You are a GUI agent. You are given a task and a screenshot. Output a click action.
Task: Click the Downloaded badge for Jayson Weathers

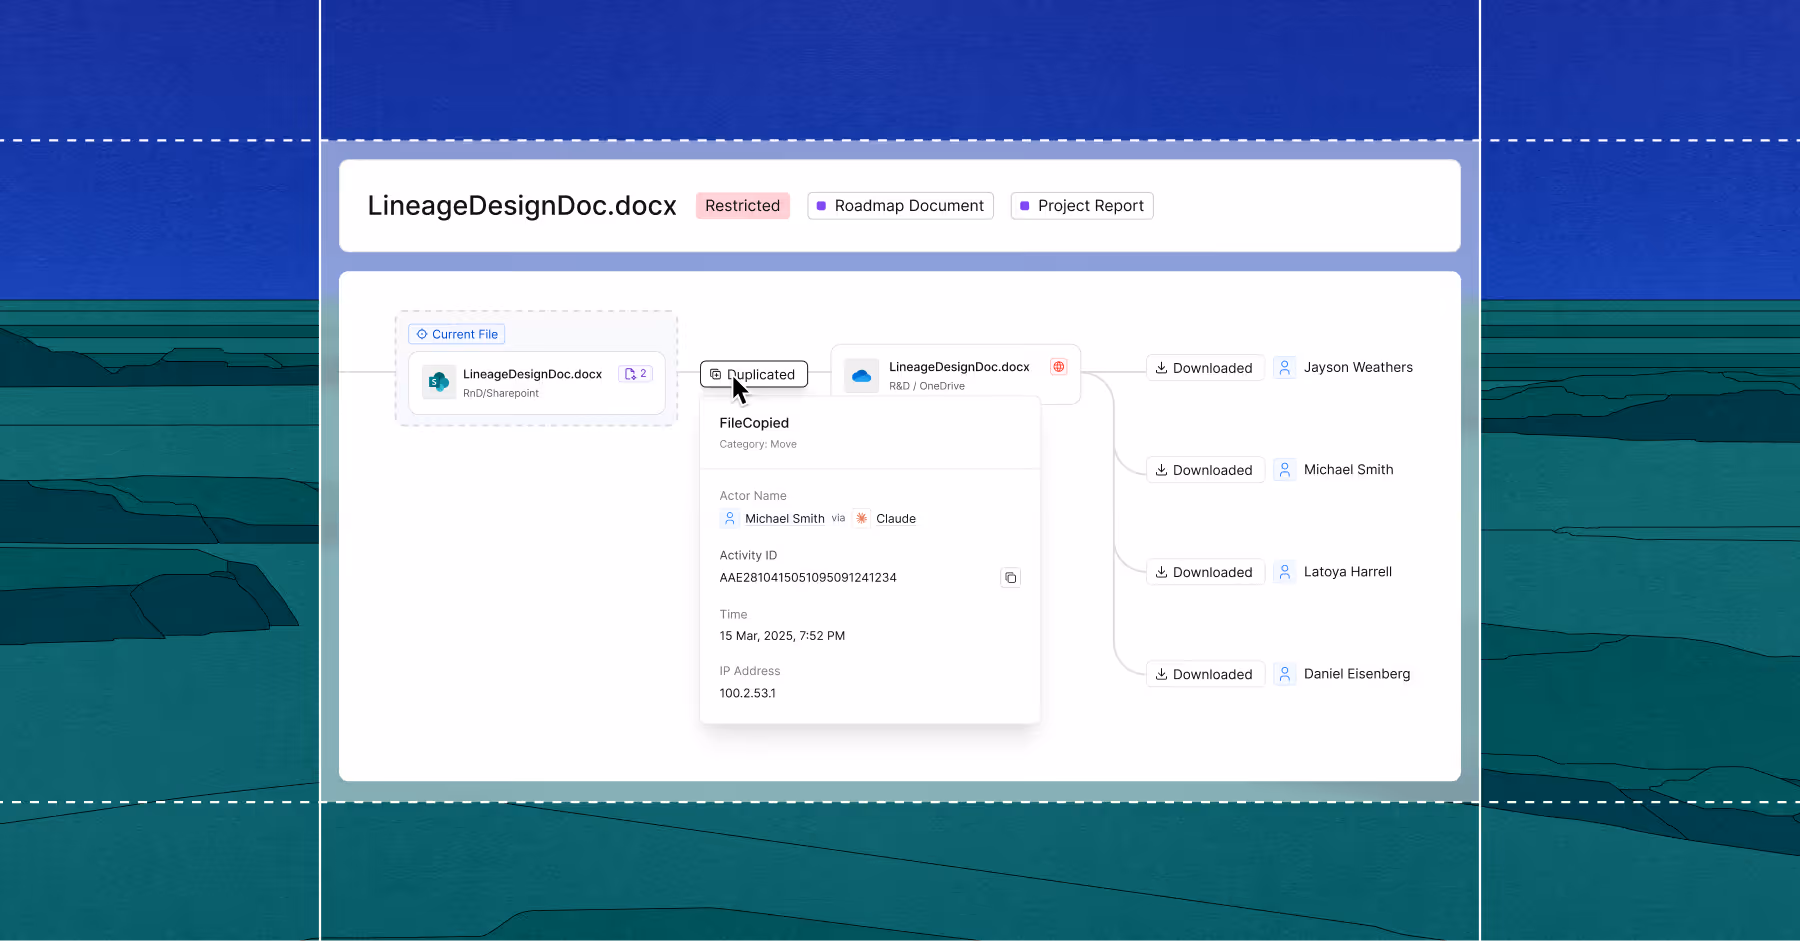pyautogui.click(x=1205, y=368)
